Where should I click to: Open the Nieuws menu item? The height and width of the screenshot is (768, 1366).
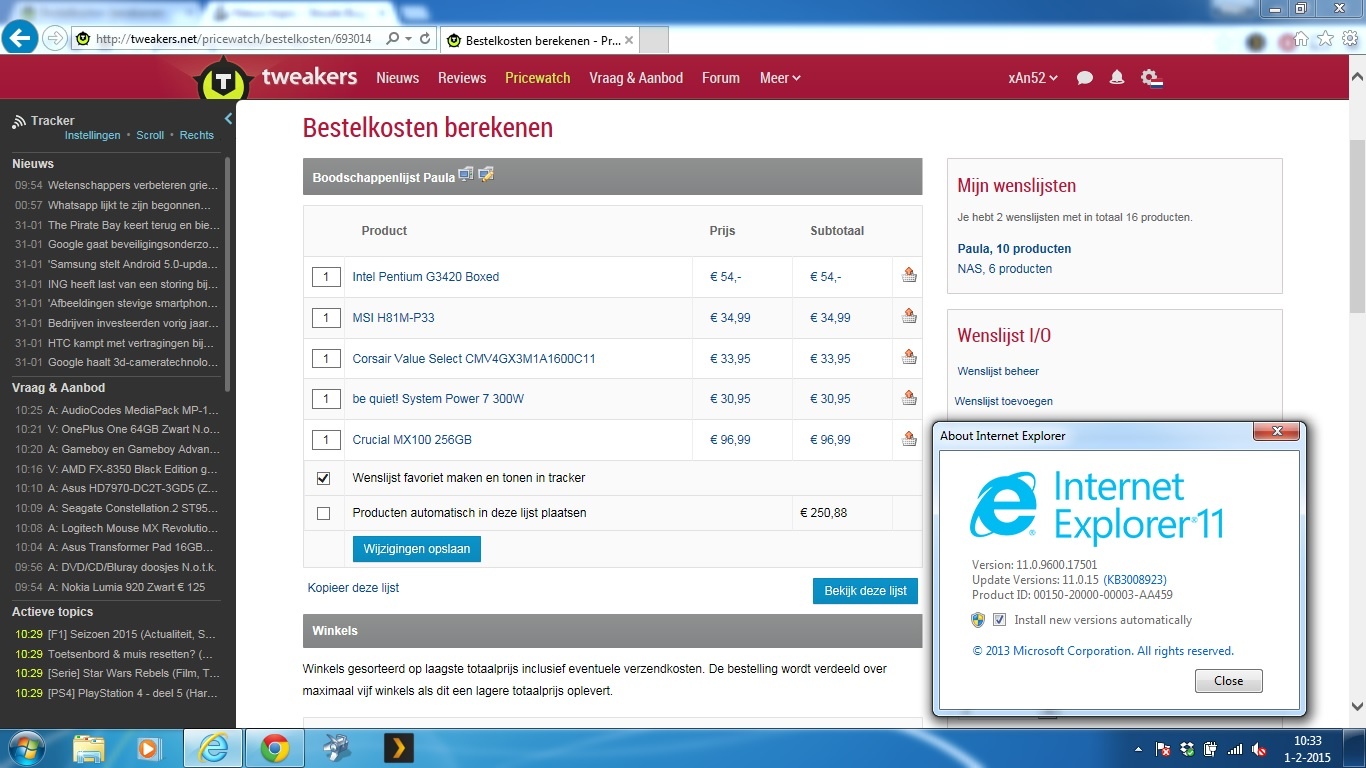tap(397, 78)
